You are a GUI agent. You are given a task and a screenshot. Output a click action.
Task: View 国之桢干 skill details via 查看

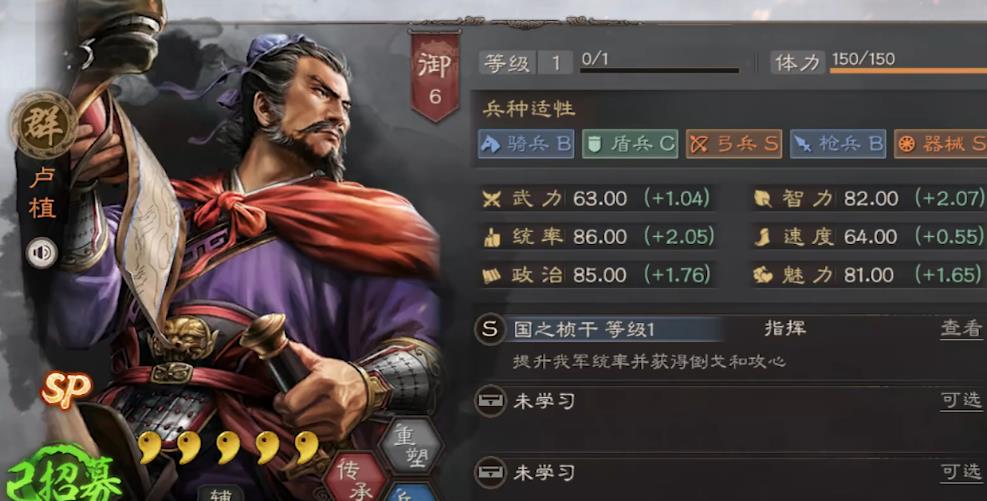[x=962, y=329]
